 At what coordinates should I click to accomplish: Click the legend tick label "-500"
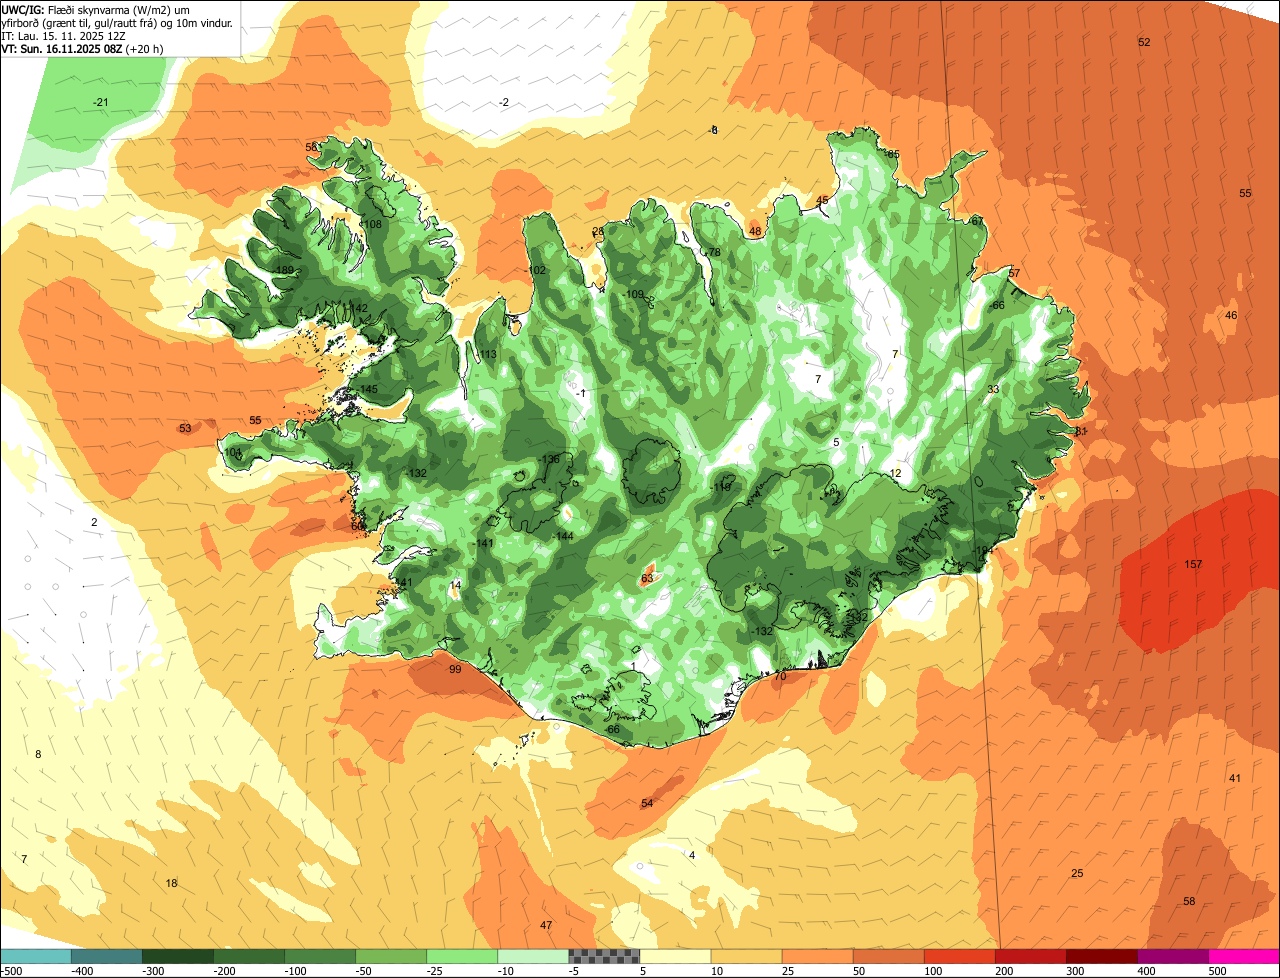pos(12,971)
